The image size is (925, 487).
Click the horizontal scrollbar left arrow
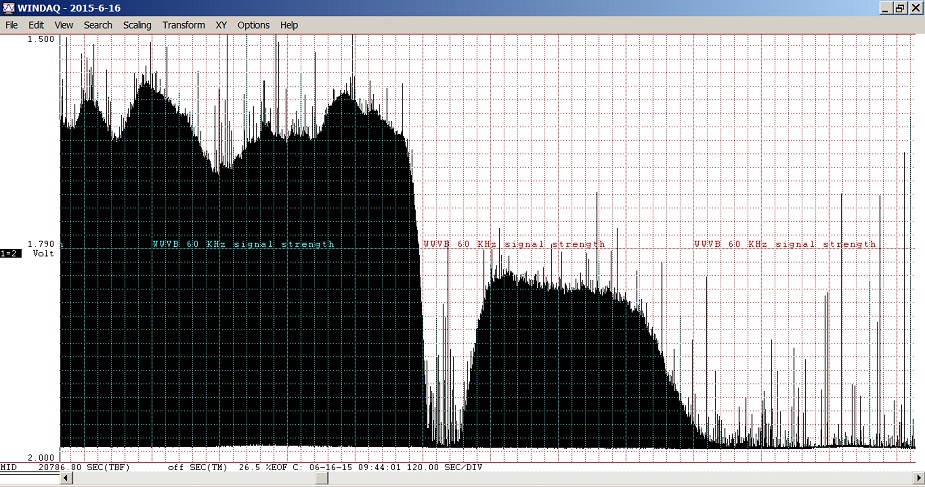[67, 479]
